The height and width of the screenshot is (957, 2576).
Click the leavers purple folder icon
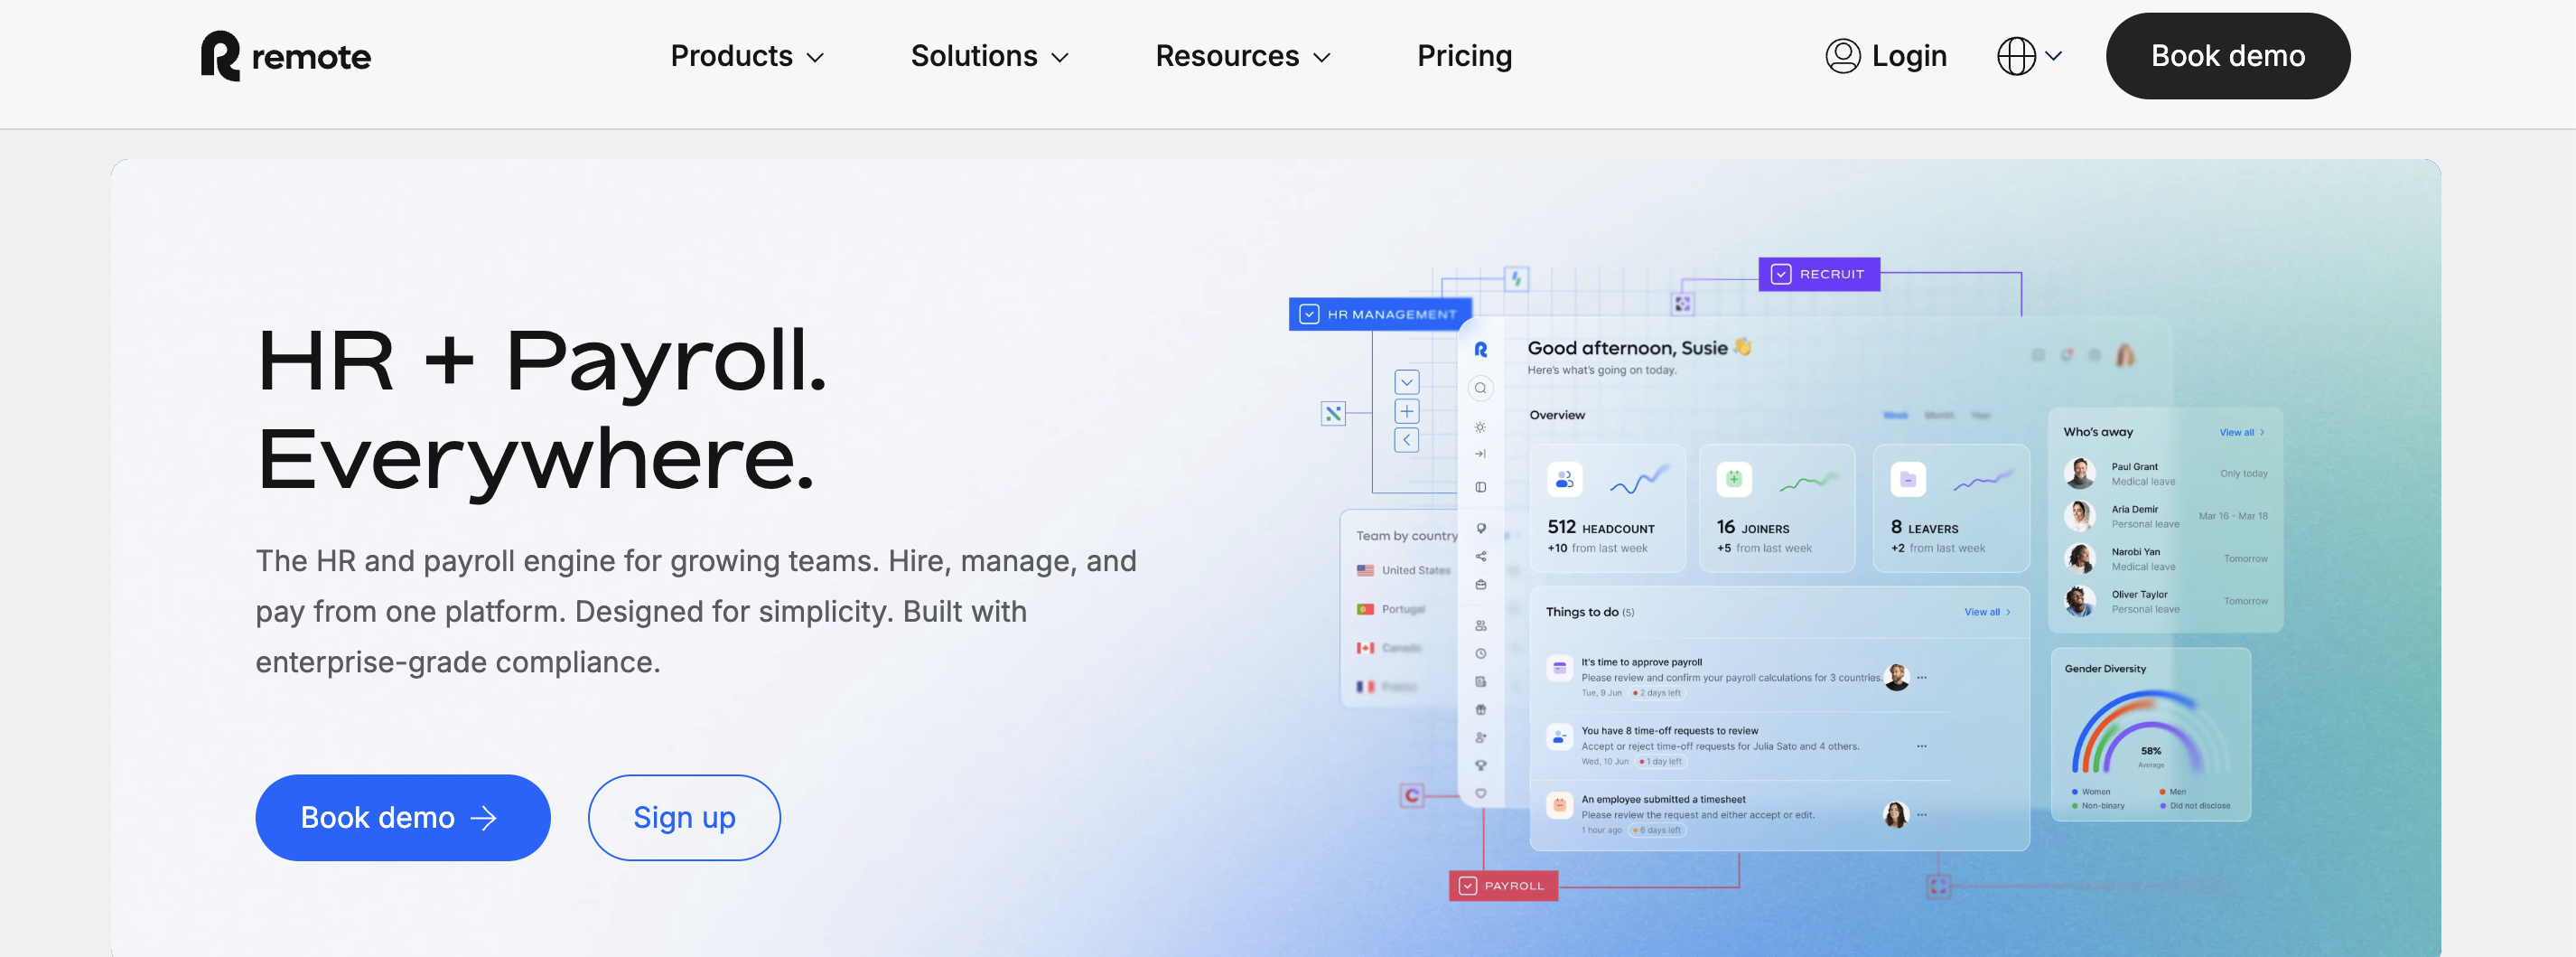coord(1907,480)
